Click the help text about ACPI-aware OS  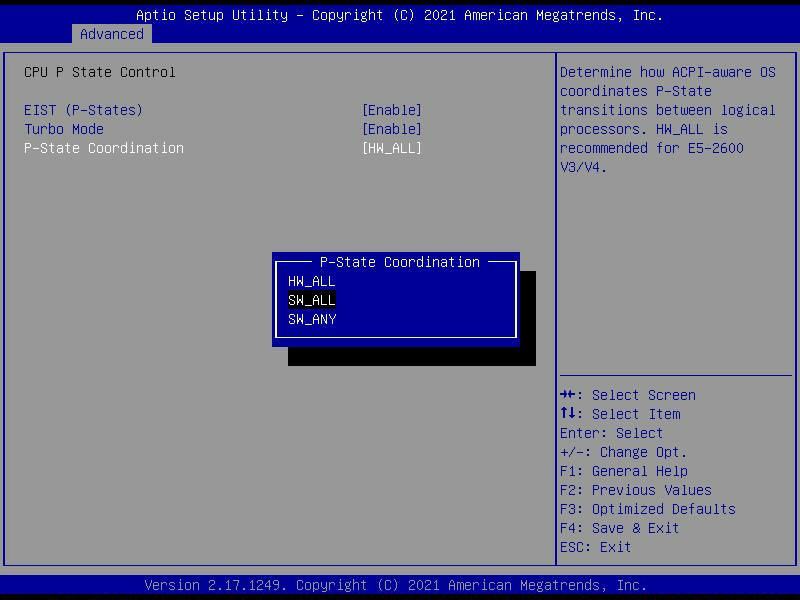coord(667,119)
